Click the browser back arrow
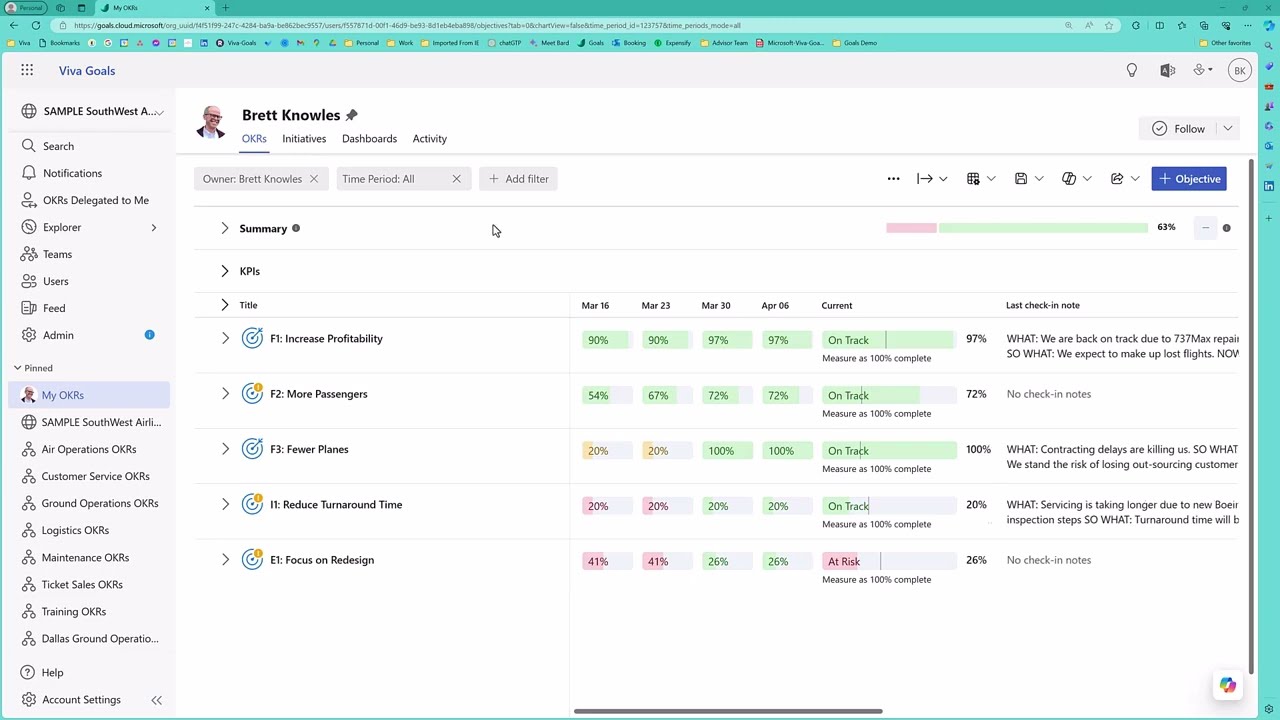 tap(13, 25)
